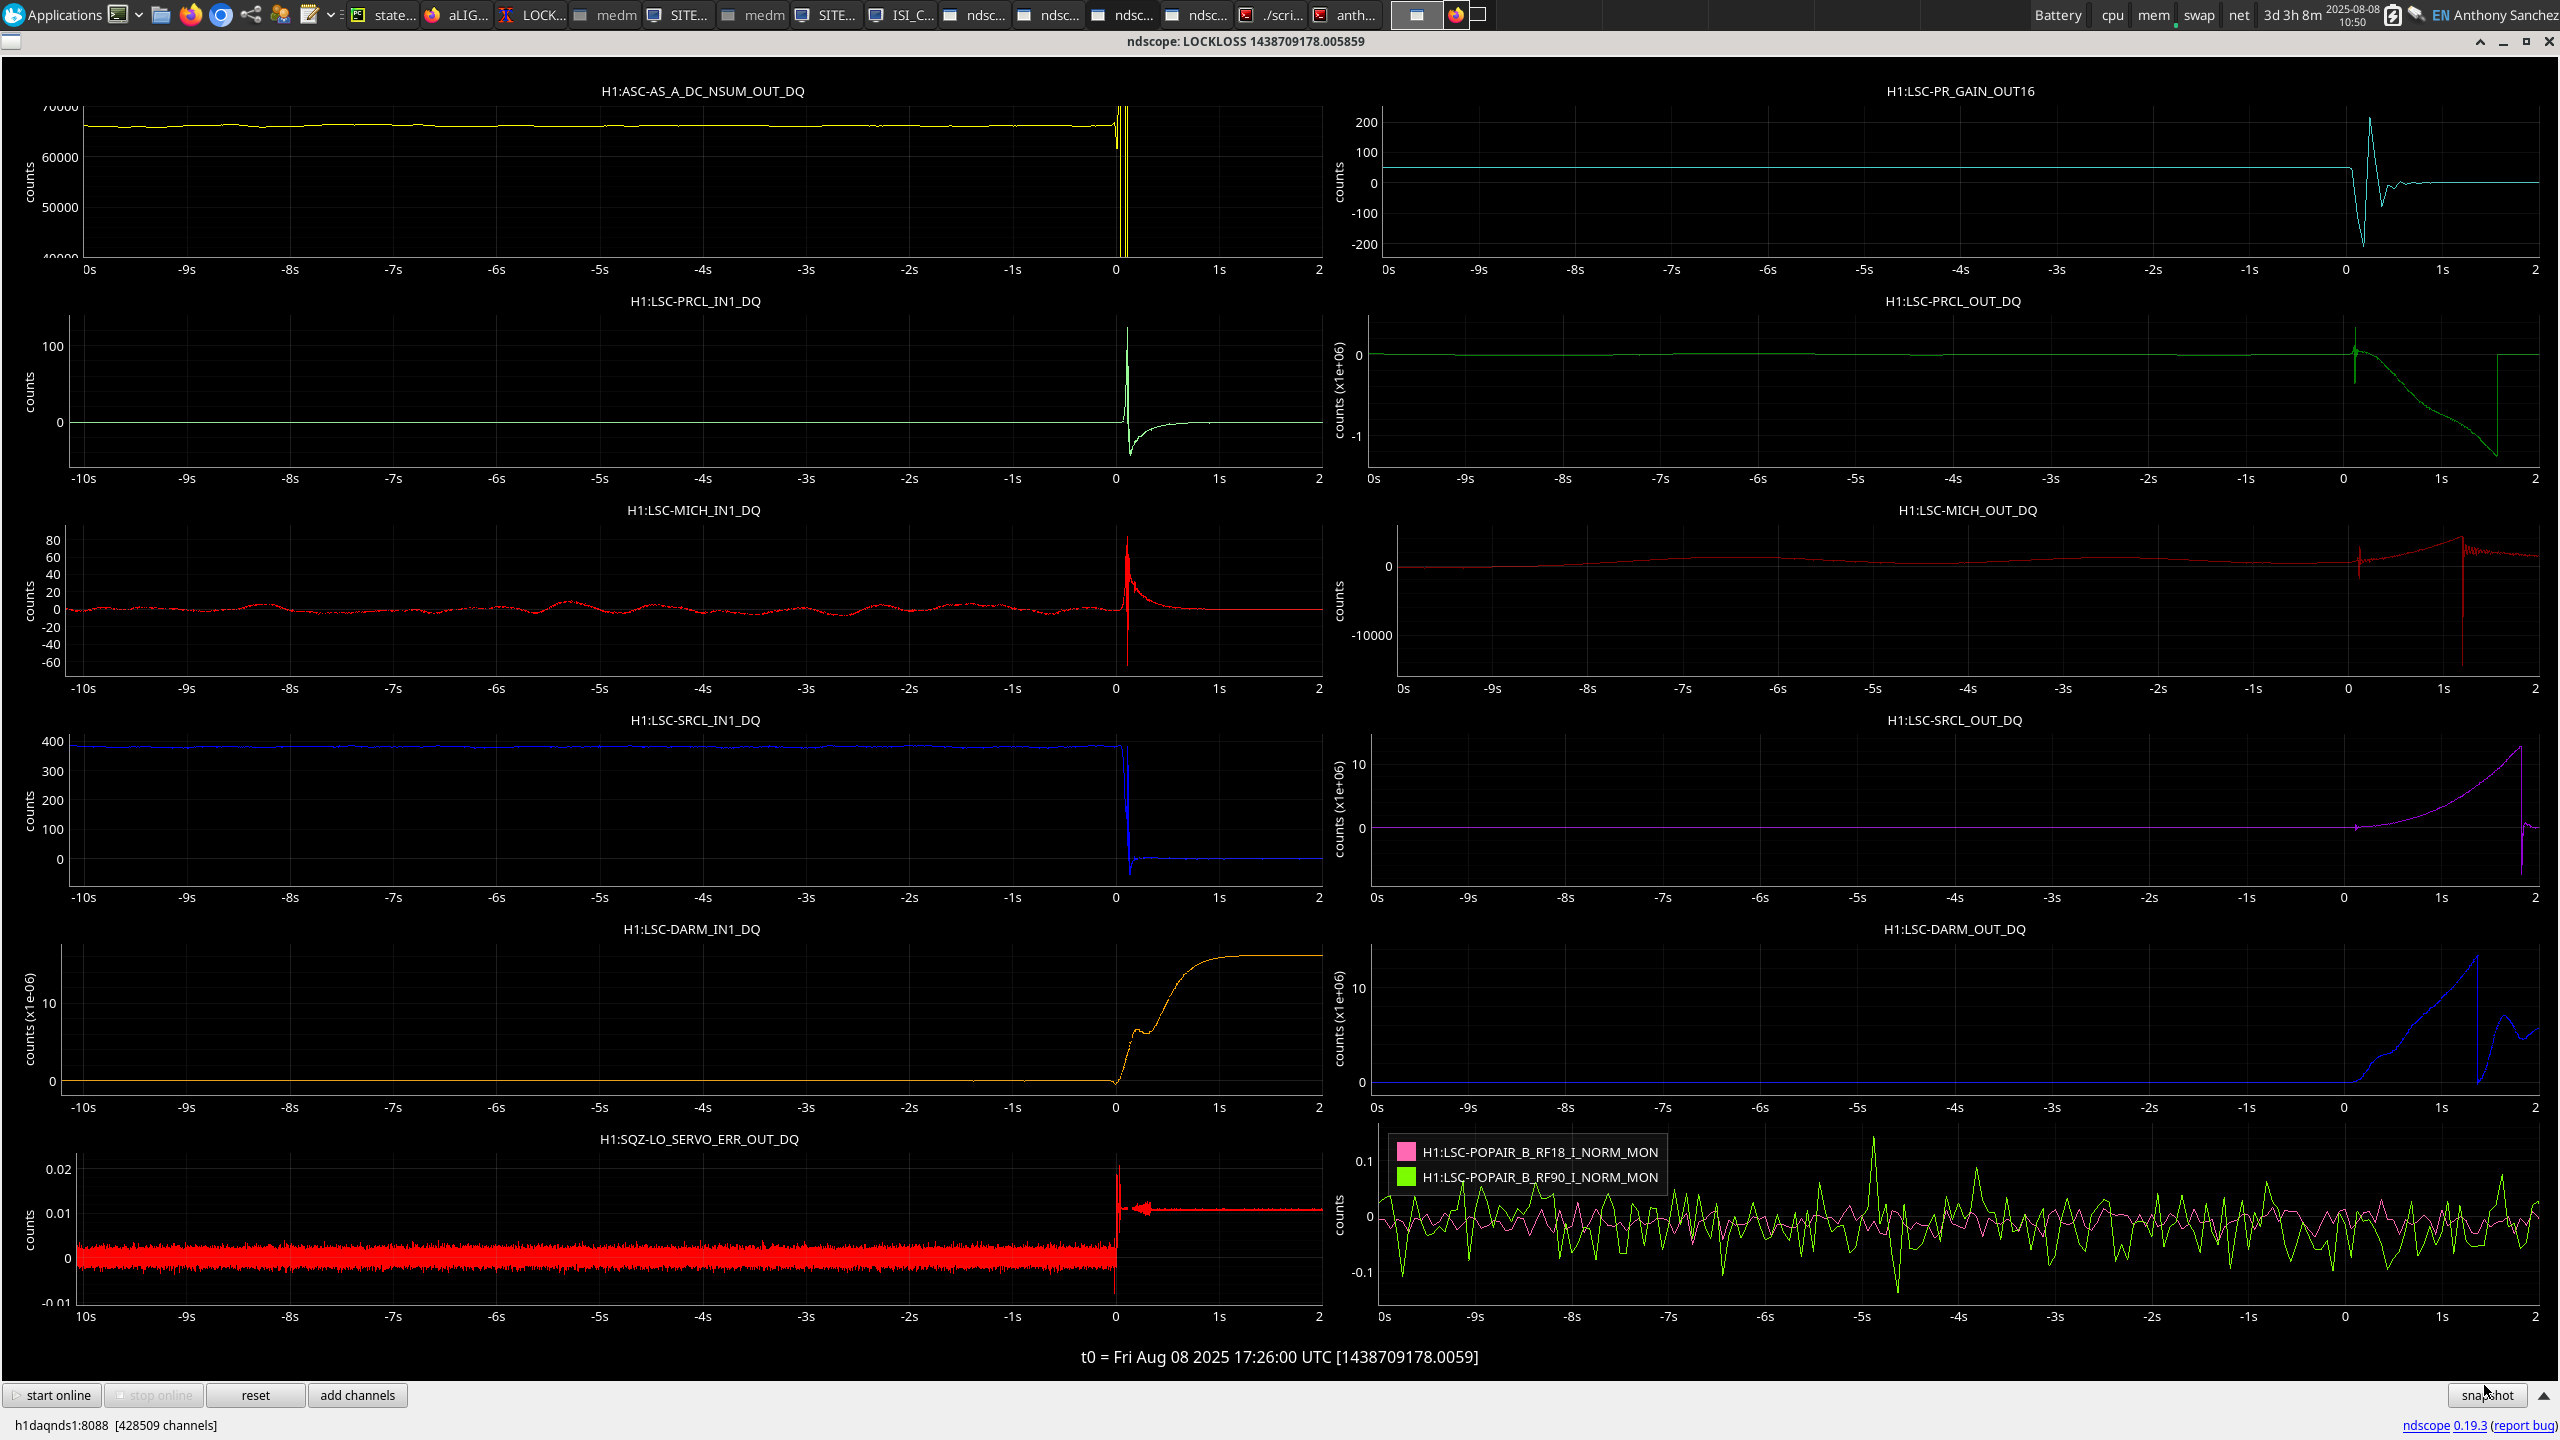Click the window menu icon at top-left

pos(11,41)
